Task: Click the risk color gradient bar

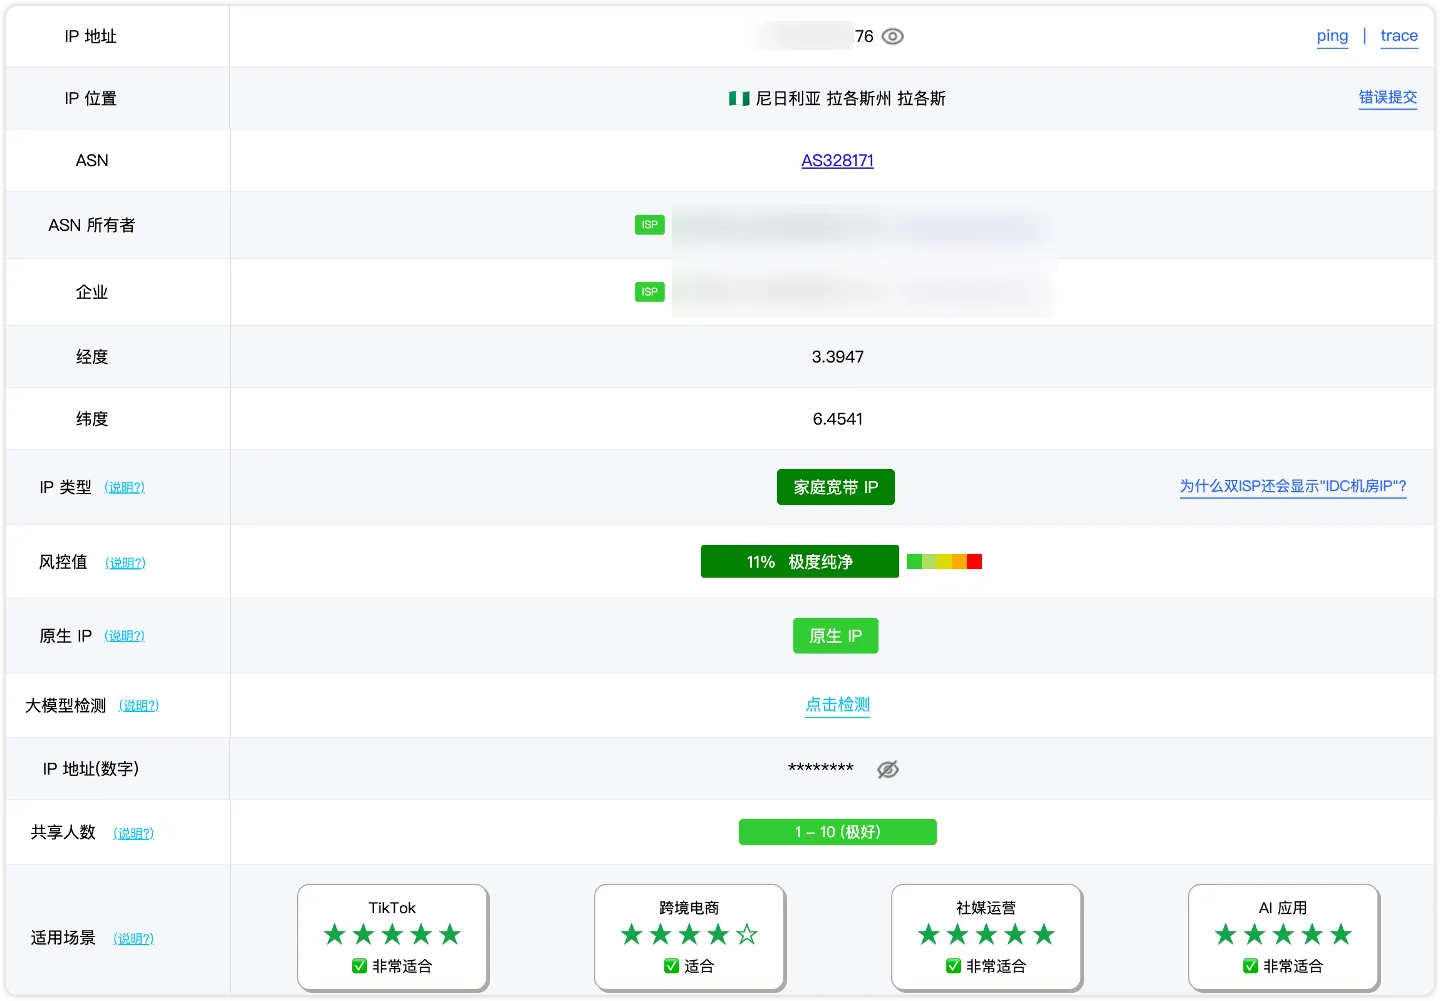Action: click(x=944, y=562)
